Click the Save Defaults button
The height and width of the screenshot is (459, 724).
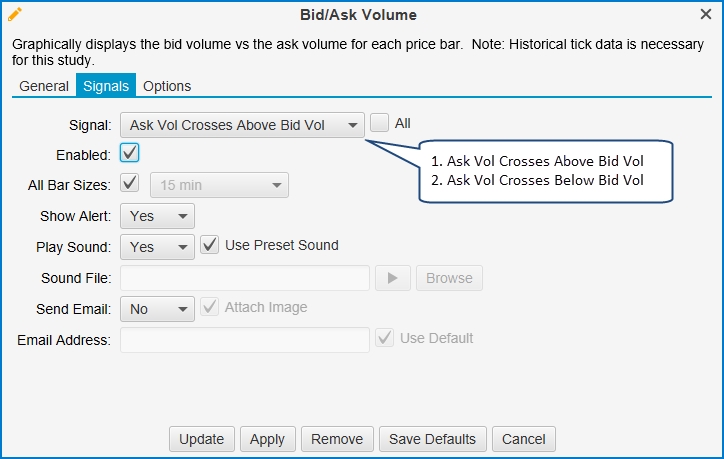click(x=433, y=439)
